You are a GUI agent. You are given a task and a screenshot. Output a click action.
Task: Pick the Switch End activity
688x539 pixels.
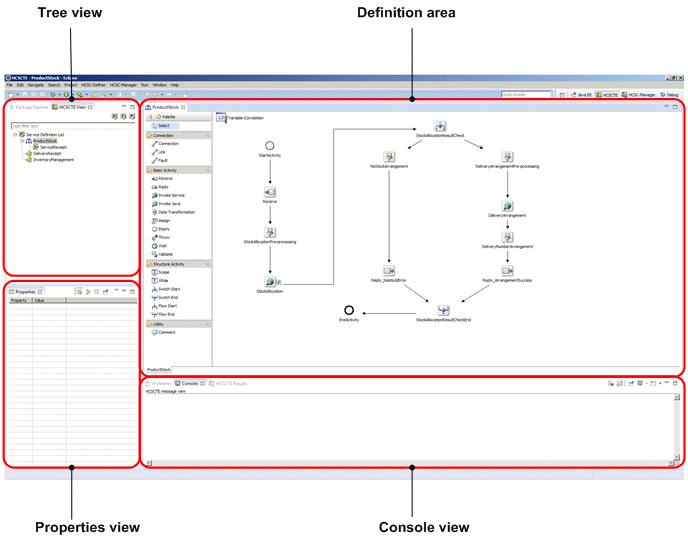pyautogui.click(x=165, y=297)
